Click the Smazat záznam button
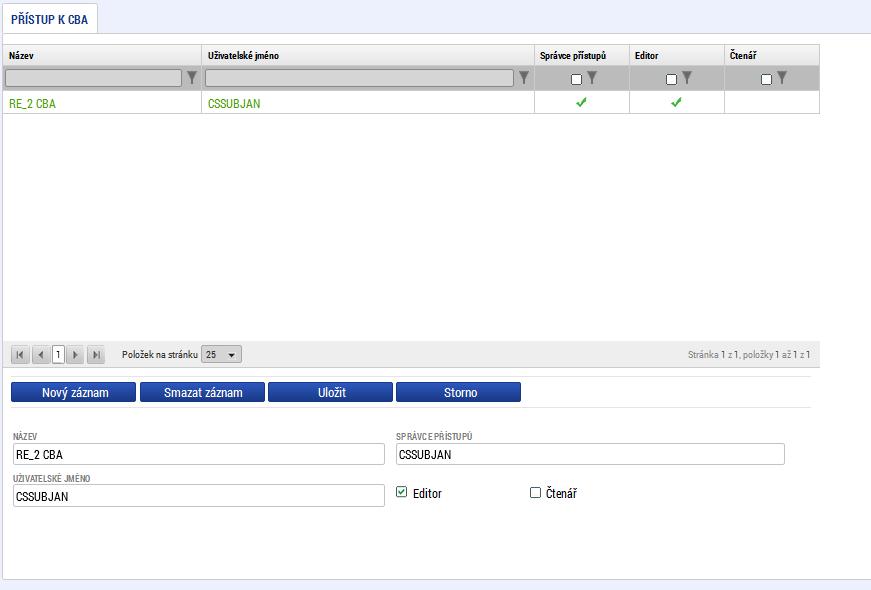 pos(202,392)
